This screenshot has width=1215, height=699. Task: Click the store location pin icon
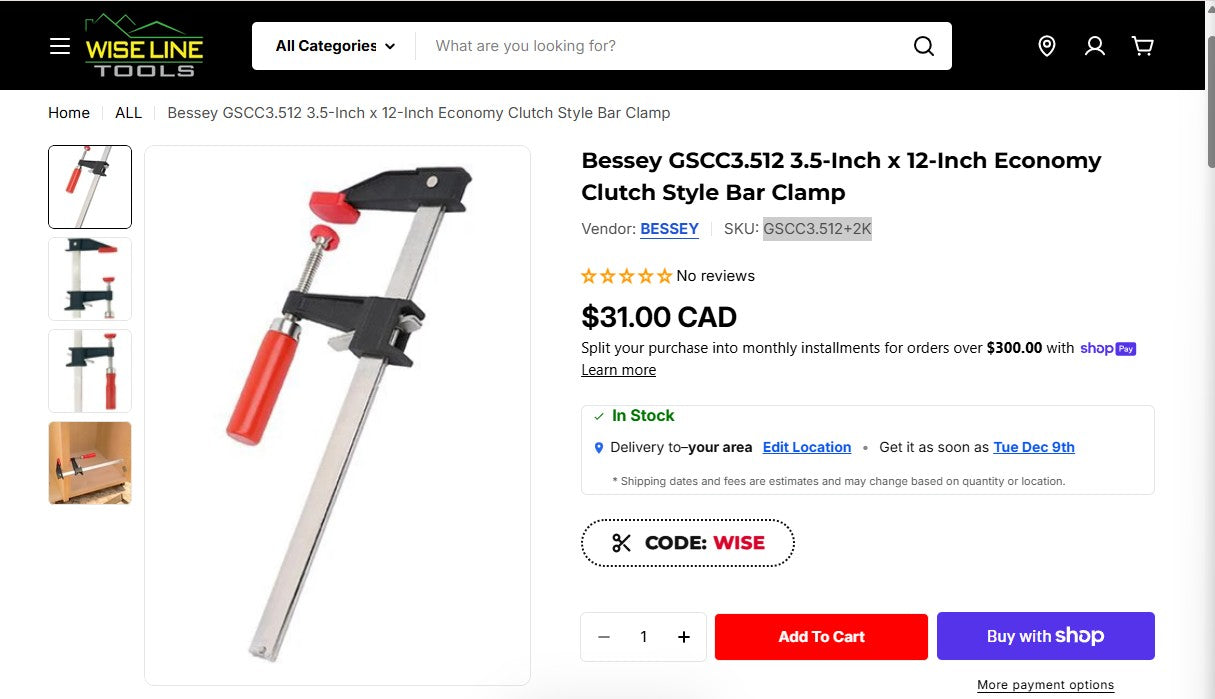pyautogui.click(x=1046, y=45)
